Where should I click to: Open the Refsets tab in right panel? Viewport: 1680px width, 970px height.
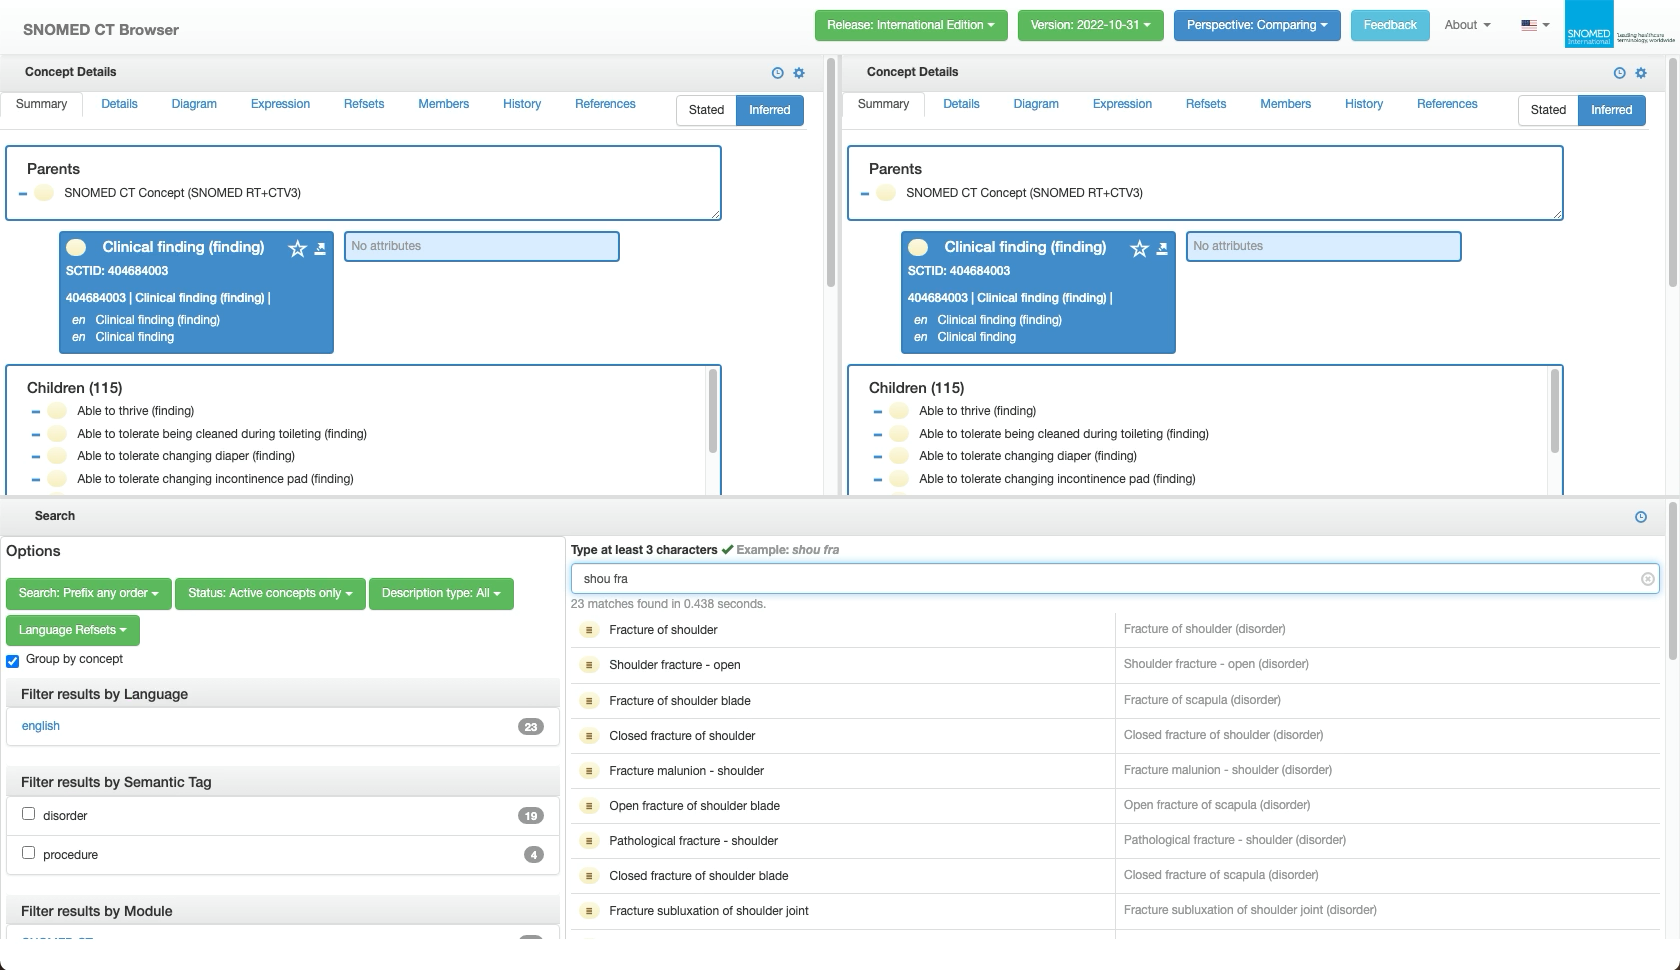coord(1206,104)
